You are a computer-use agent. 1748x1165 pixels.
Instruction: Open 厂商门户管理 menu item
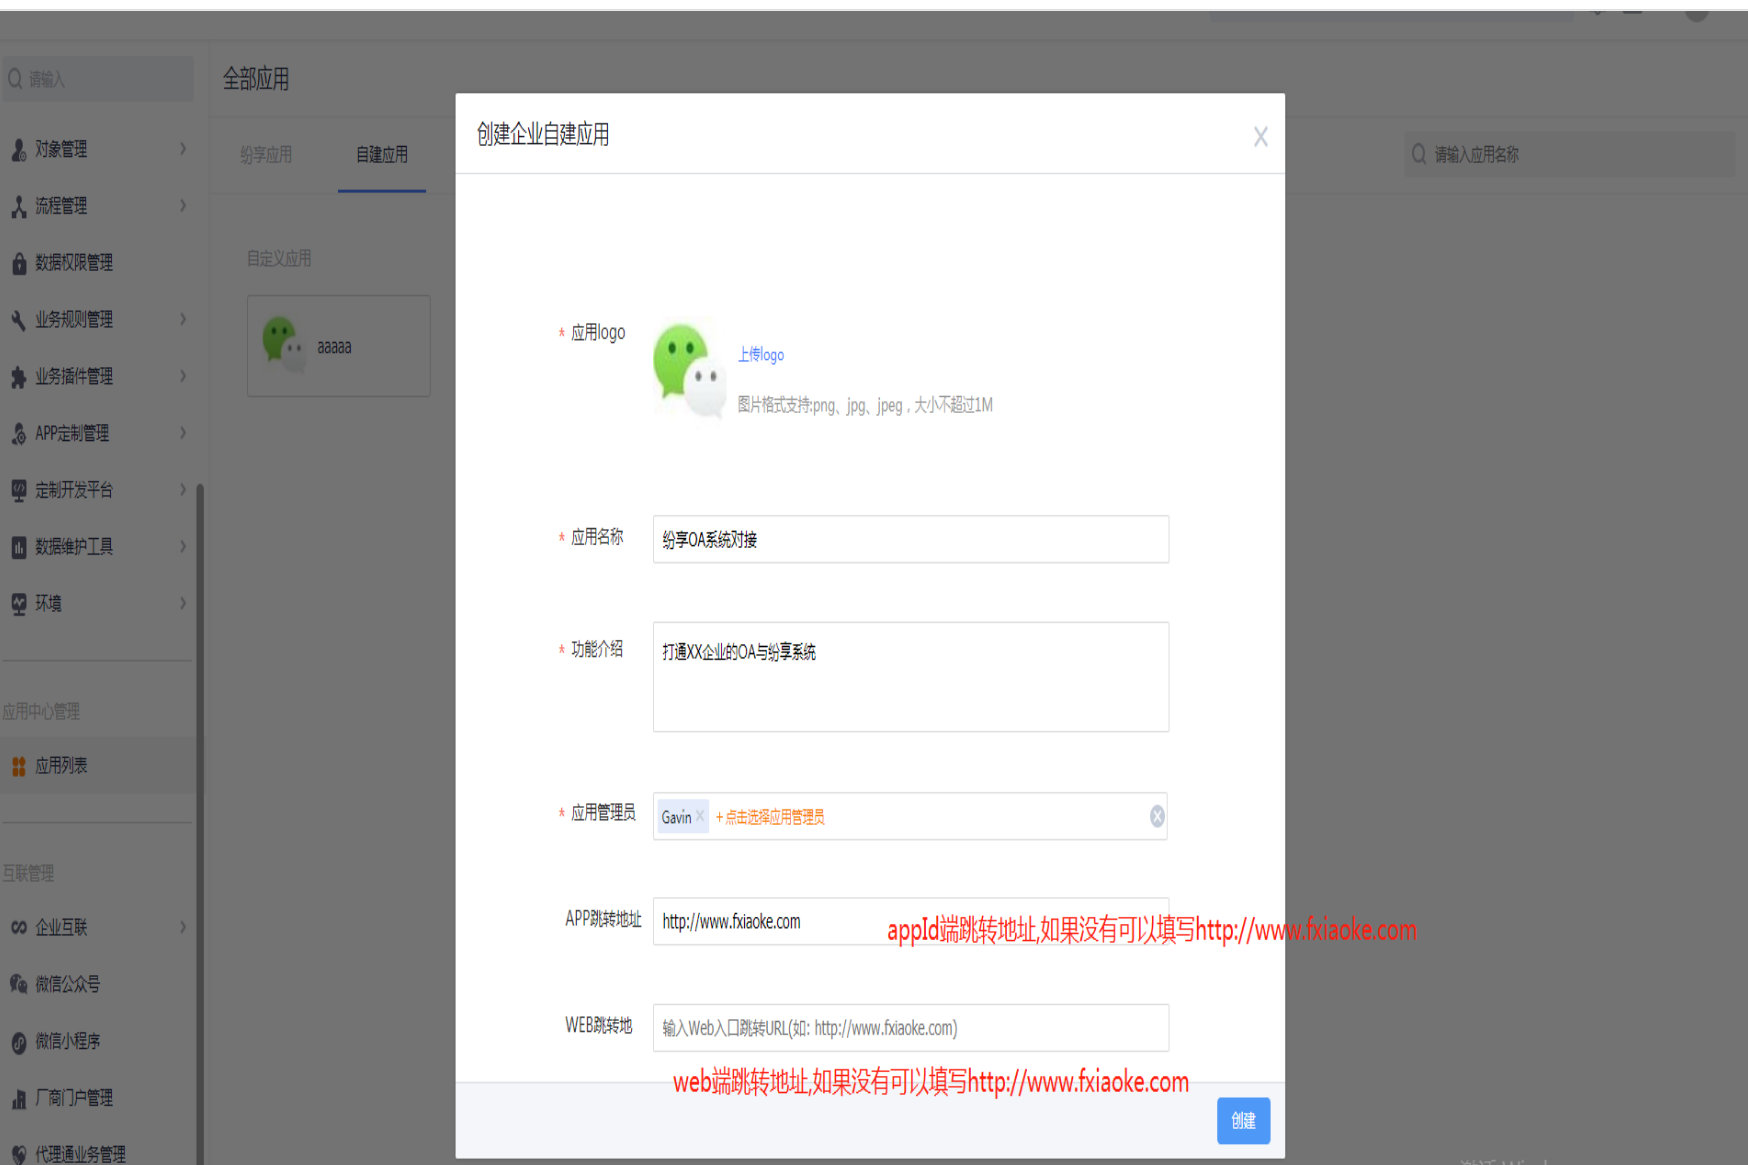(x=98, y=1098)
